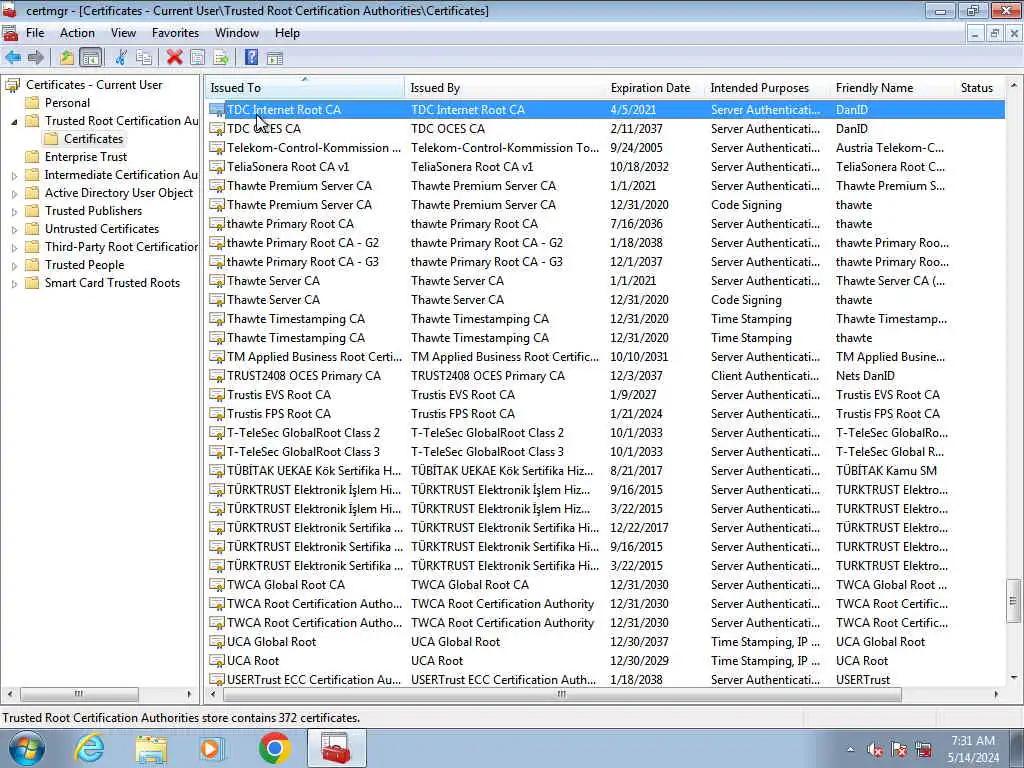This screenshot has width=1024, height=768.
Task: Collapse Trusted Root Certification Authorities node
Action: click(14, 121)
